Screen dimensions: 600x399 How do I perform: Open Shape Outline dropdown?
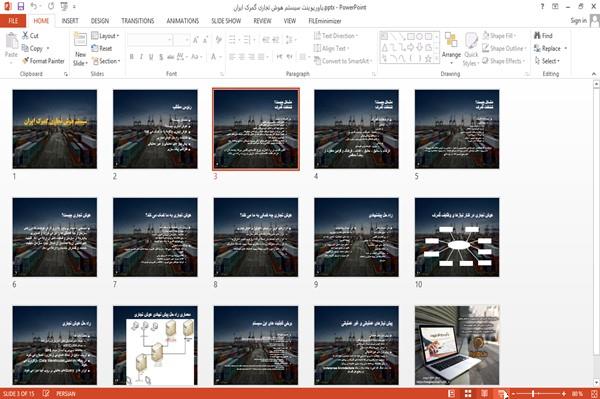pyautogui.click(x=504, y=48)
